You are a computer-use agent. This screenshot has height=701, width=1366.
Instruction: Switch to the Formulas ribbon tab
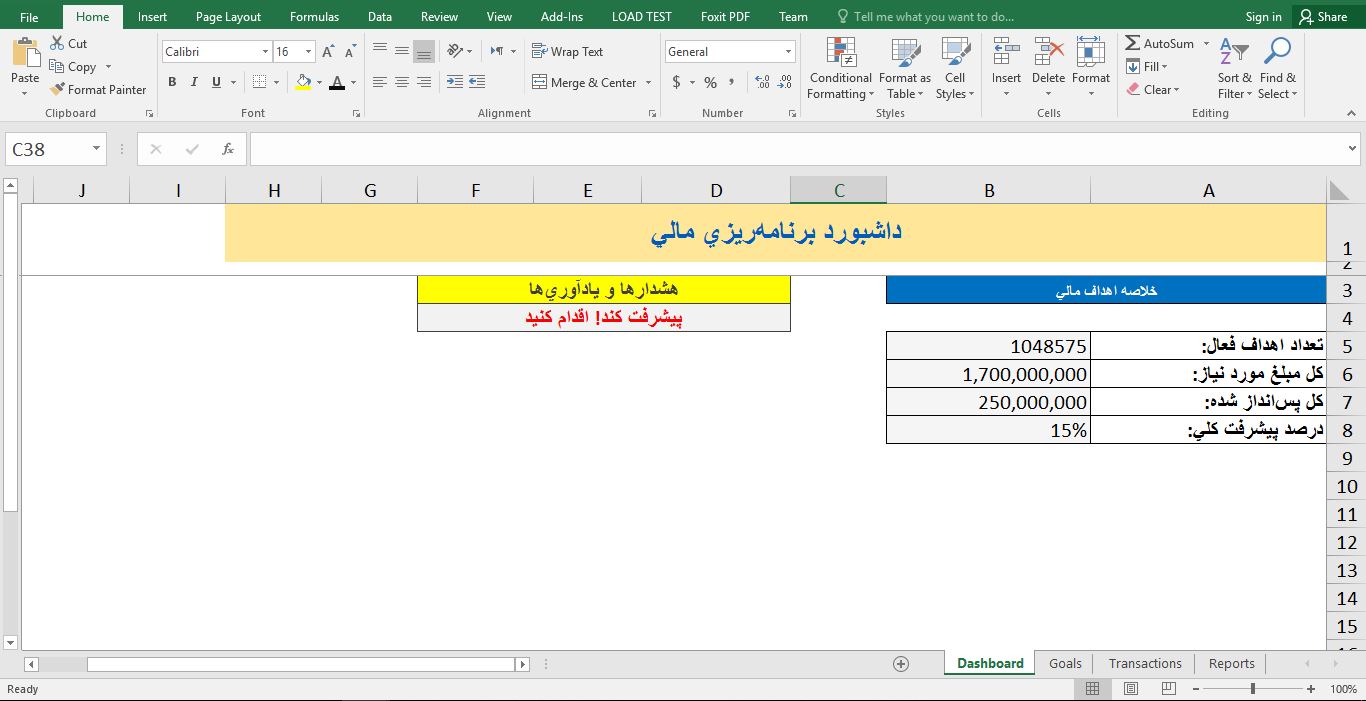pos(314,16)
